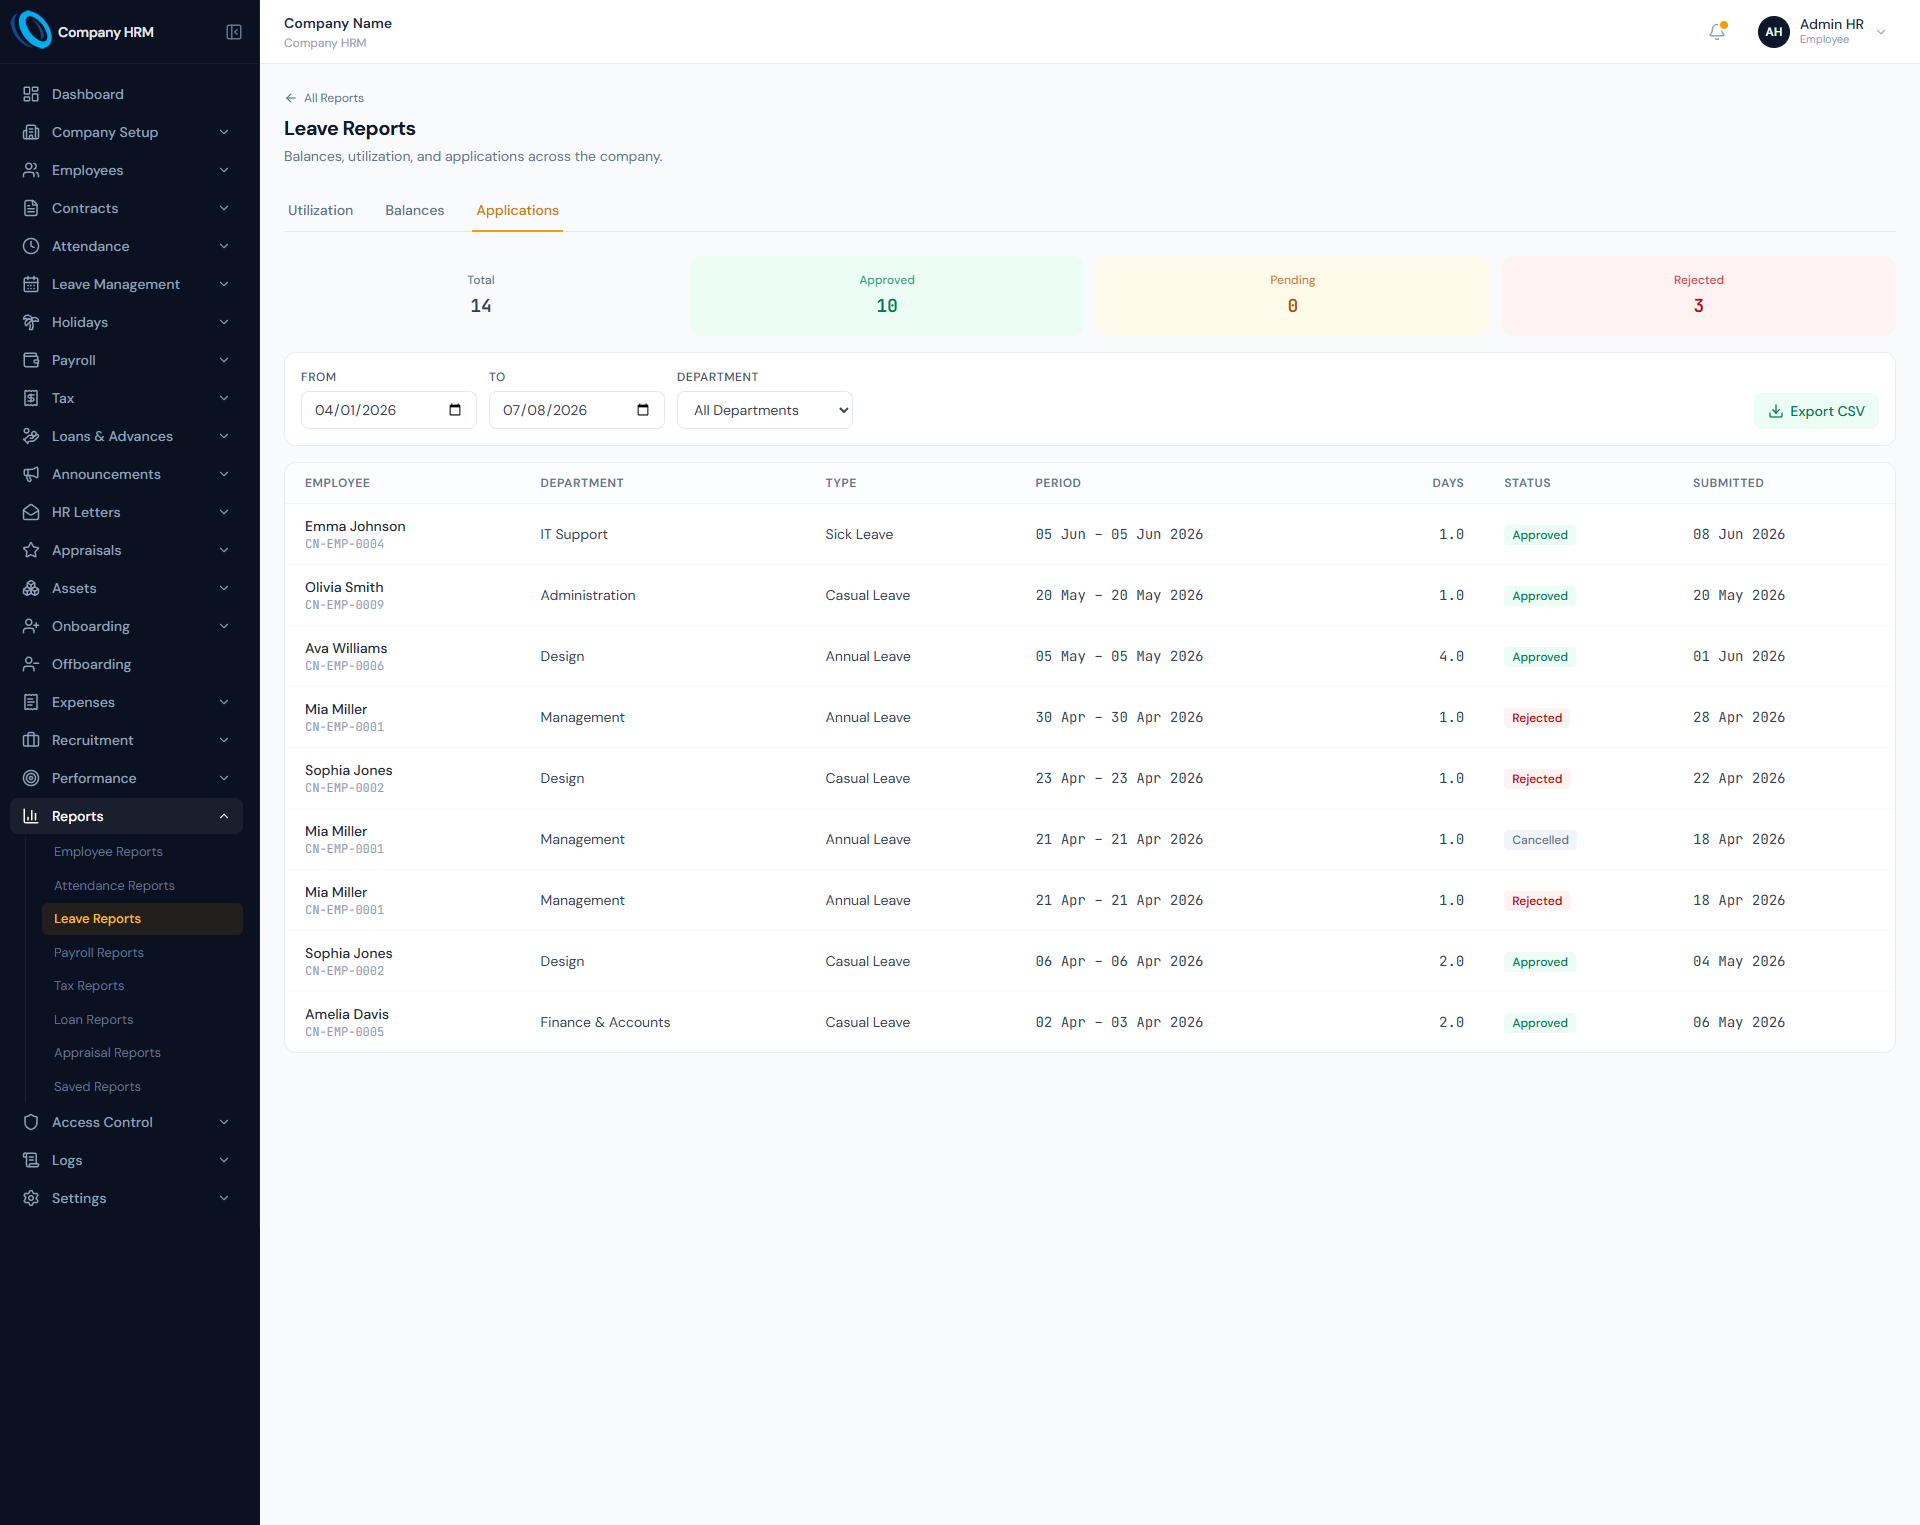Click the Pending count card
1920x1525 pixels.
[x=1292, y=295]
